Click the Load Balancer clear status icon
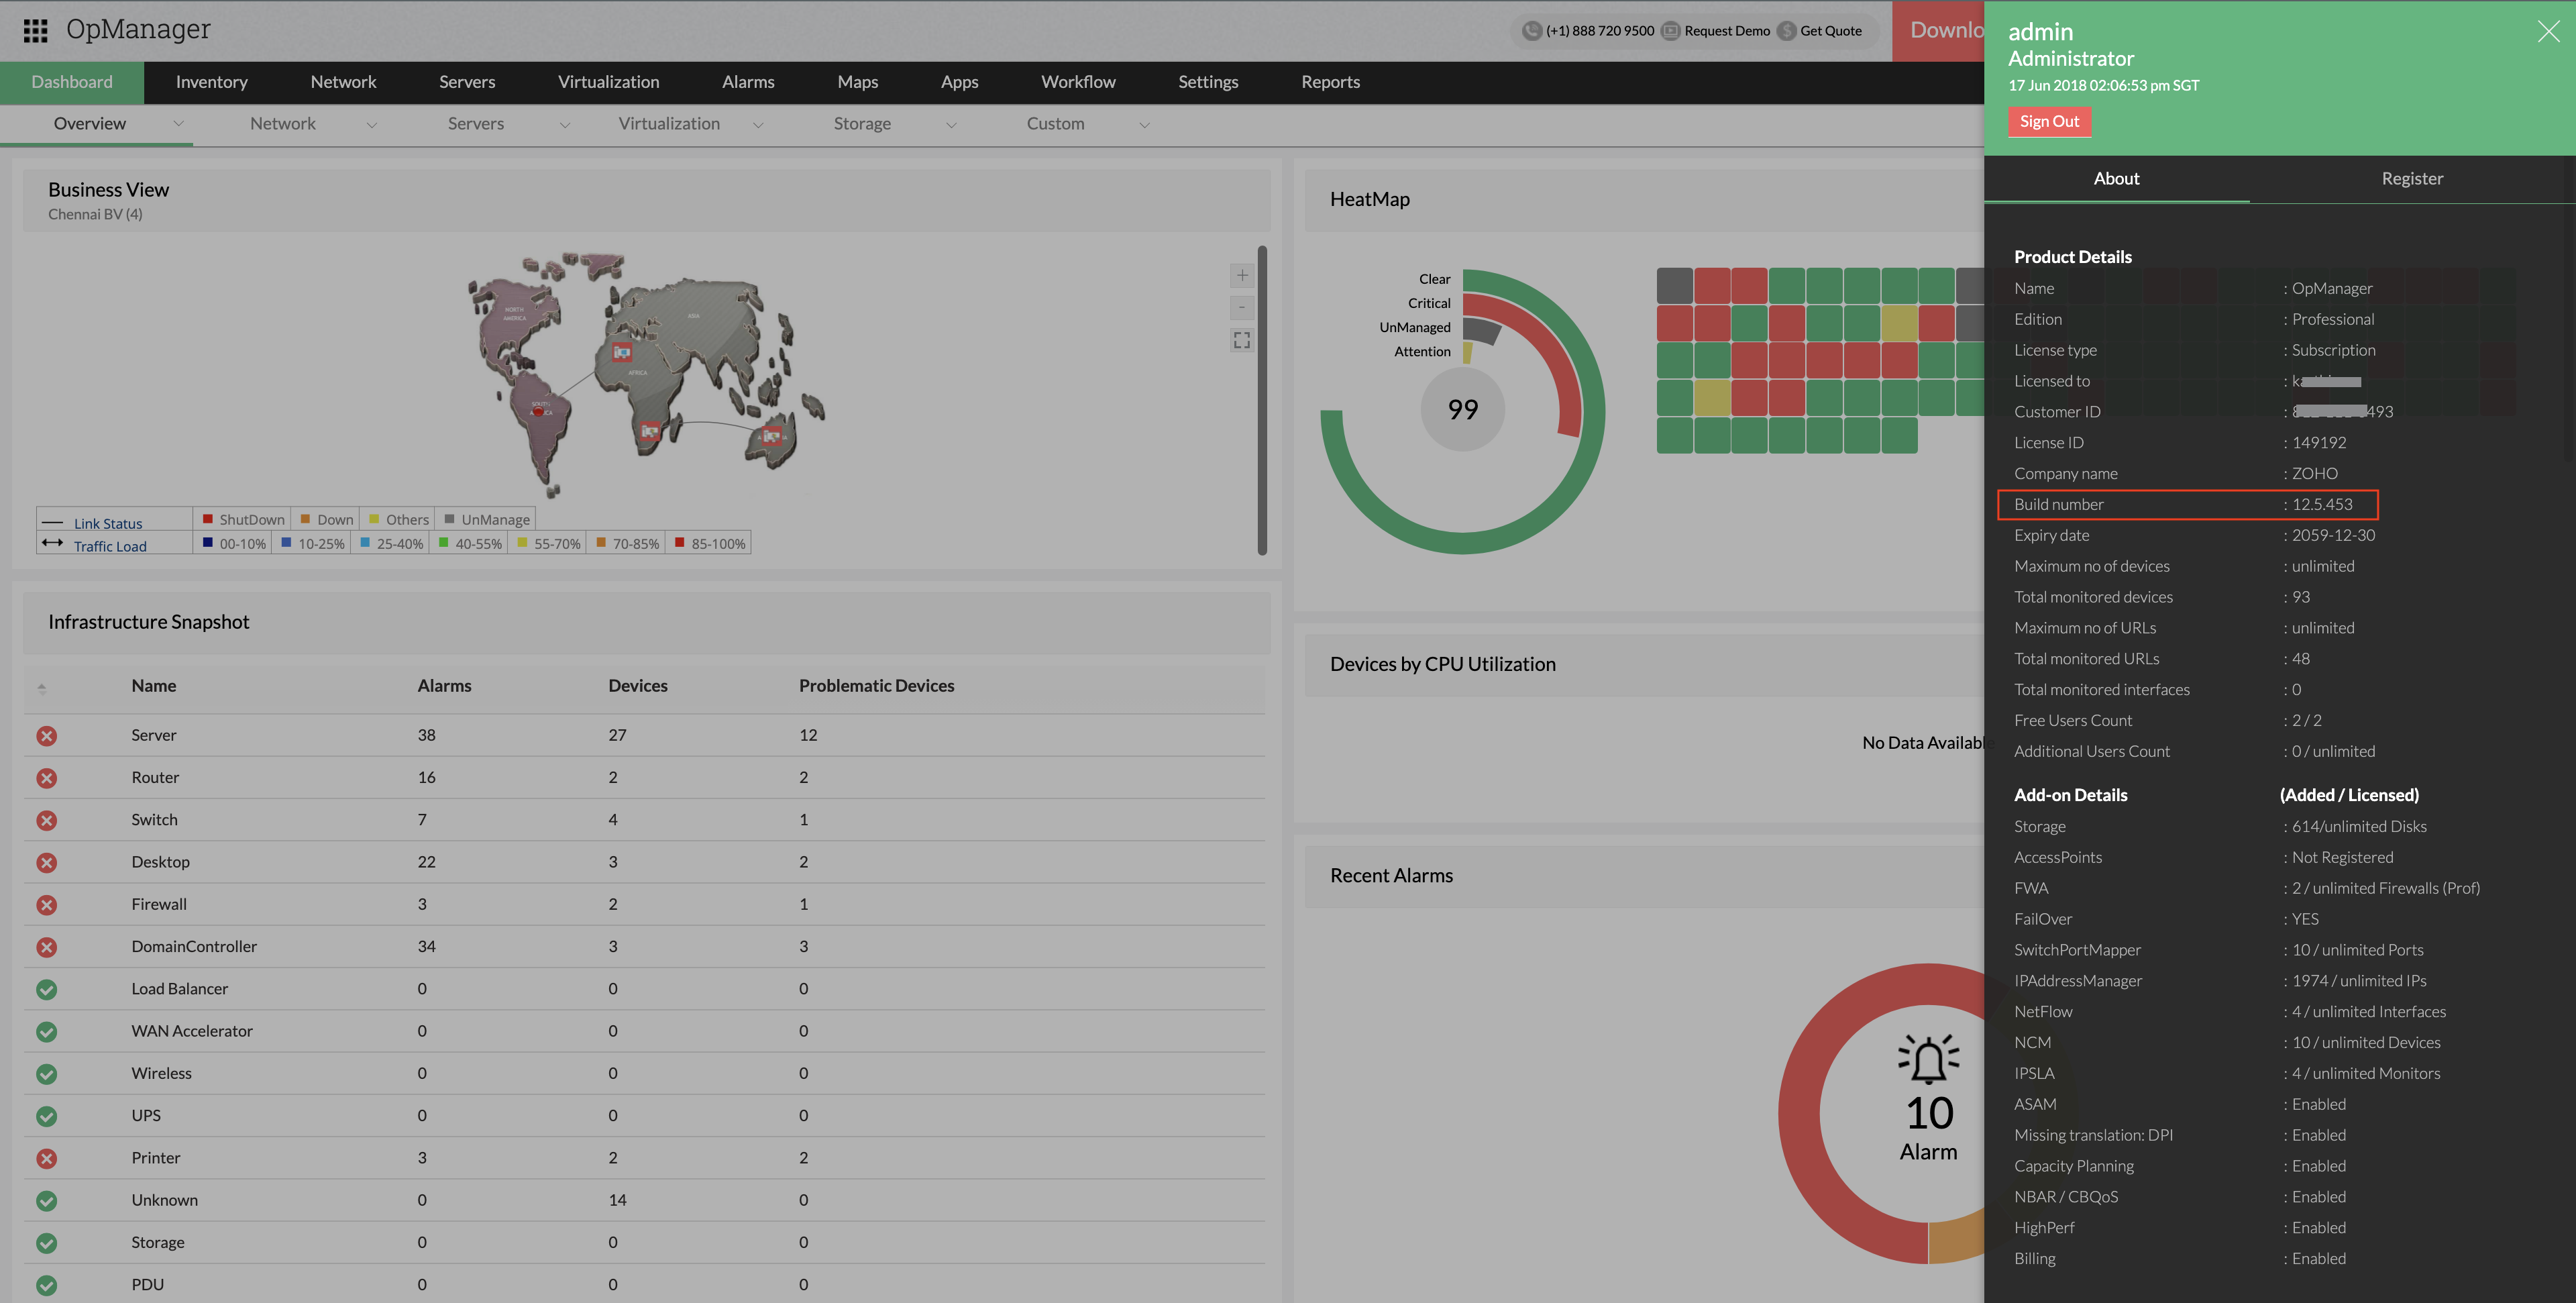Screen dimensions: 2576x1303 46,989
